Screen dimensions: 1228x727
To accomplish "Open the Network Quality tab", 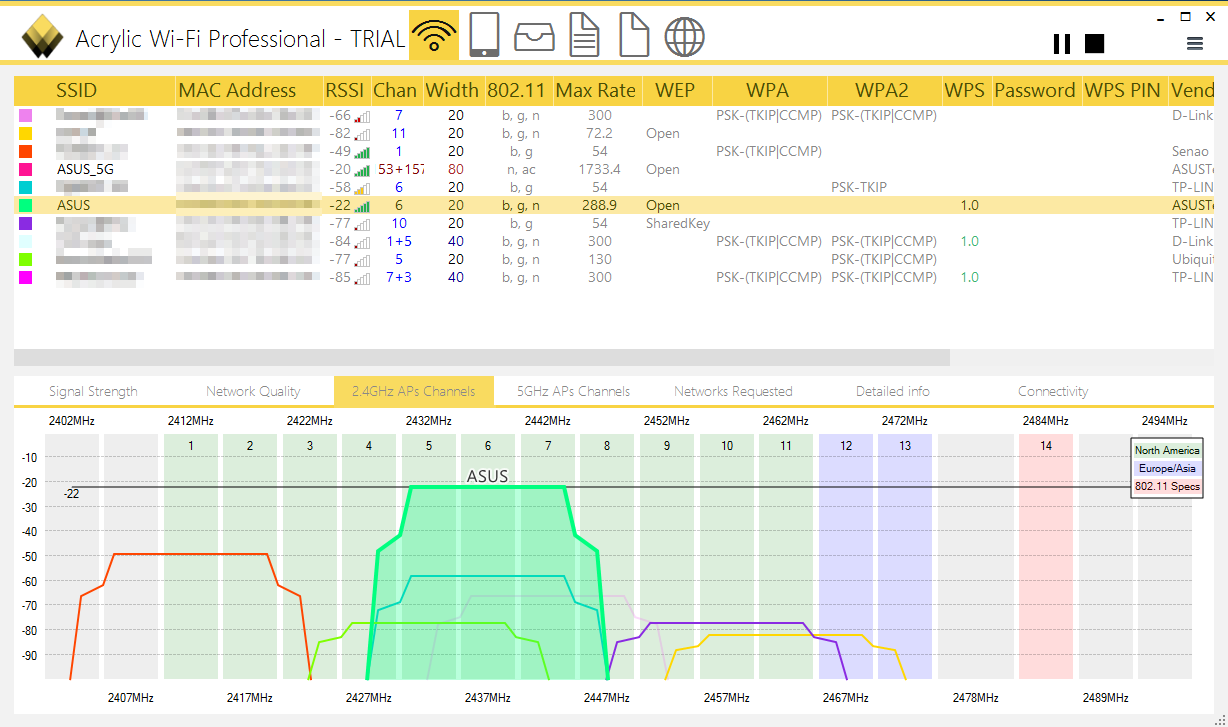I will pos(253,391).
